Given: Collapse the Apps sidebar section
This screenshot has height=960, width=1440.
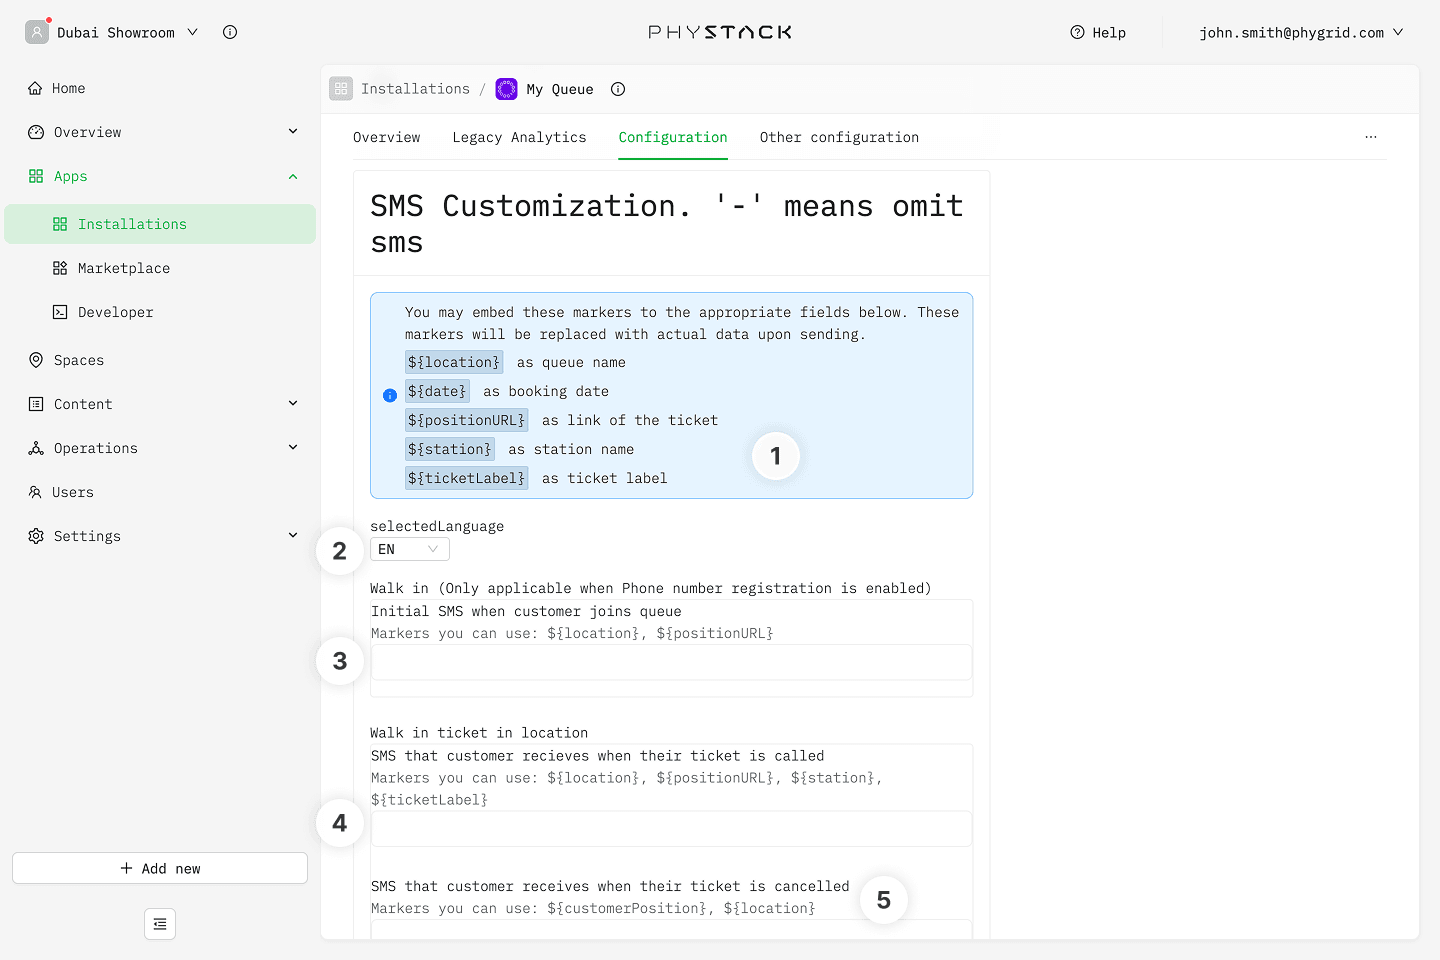Looking at the screenshot, I should coord(293,176).
